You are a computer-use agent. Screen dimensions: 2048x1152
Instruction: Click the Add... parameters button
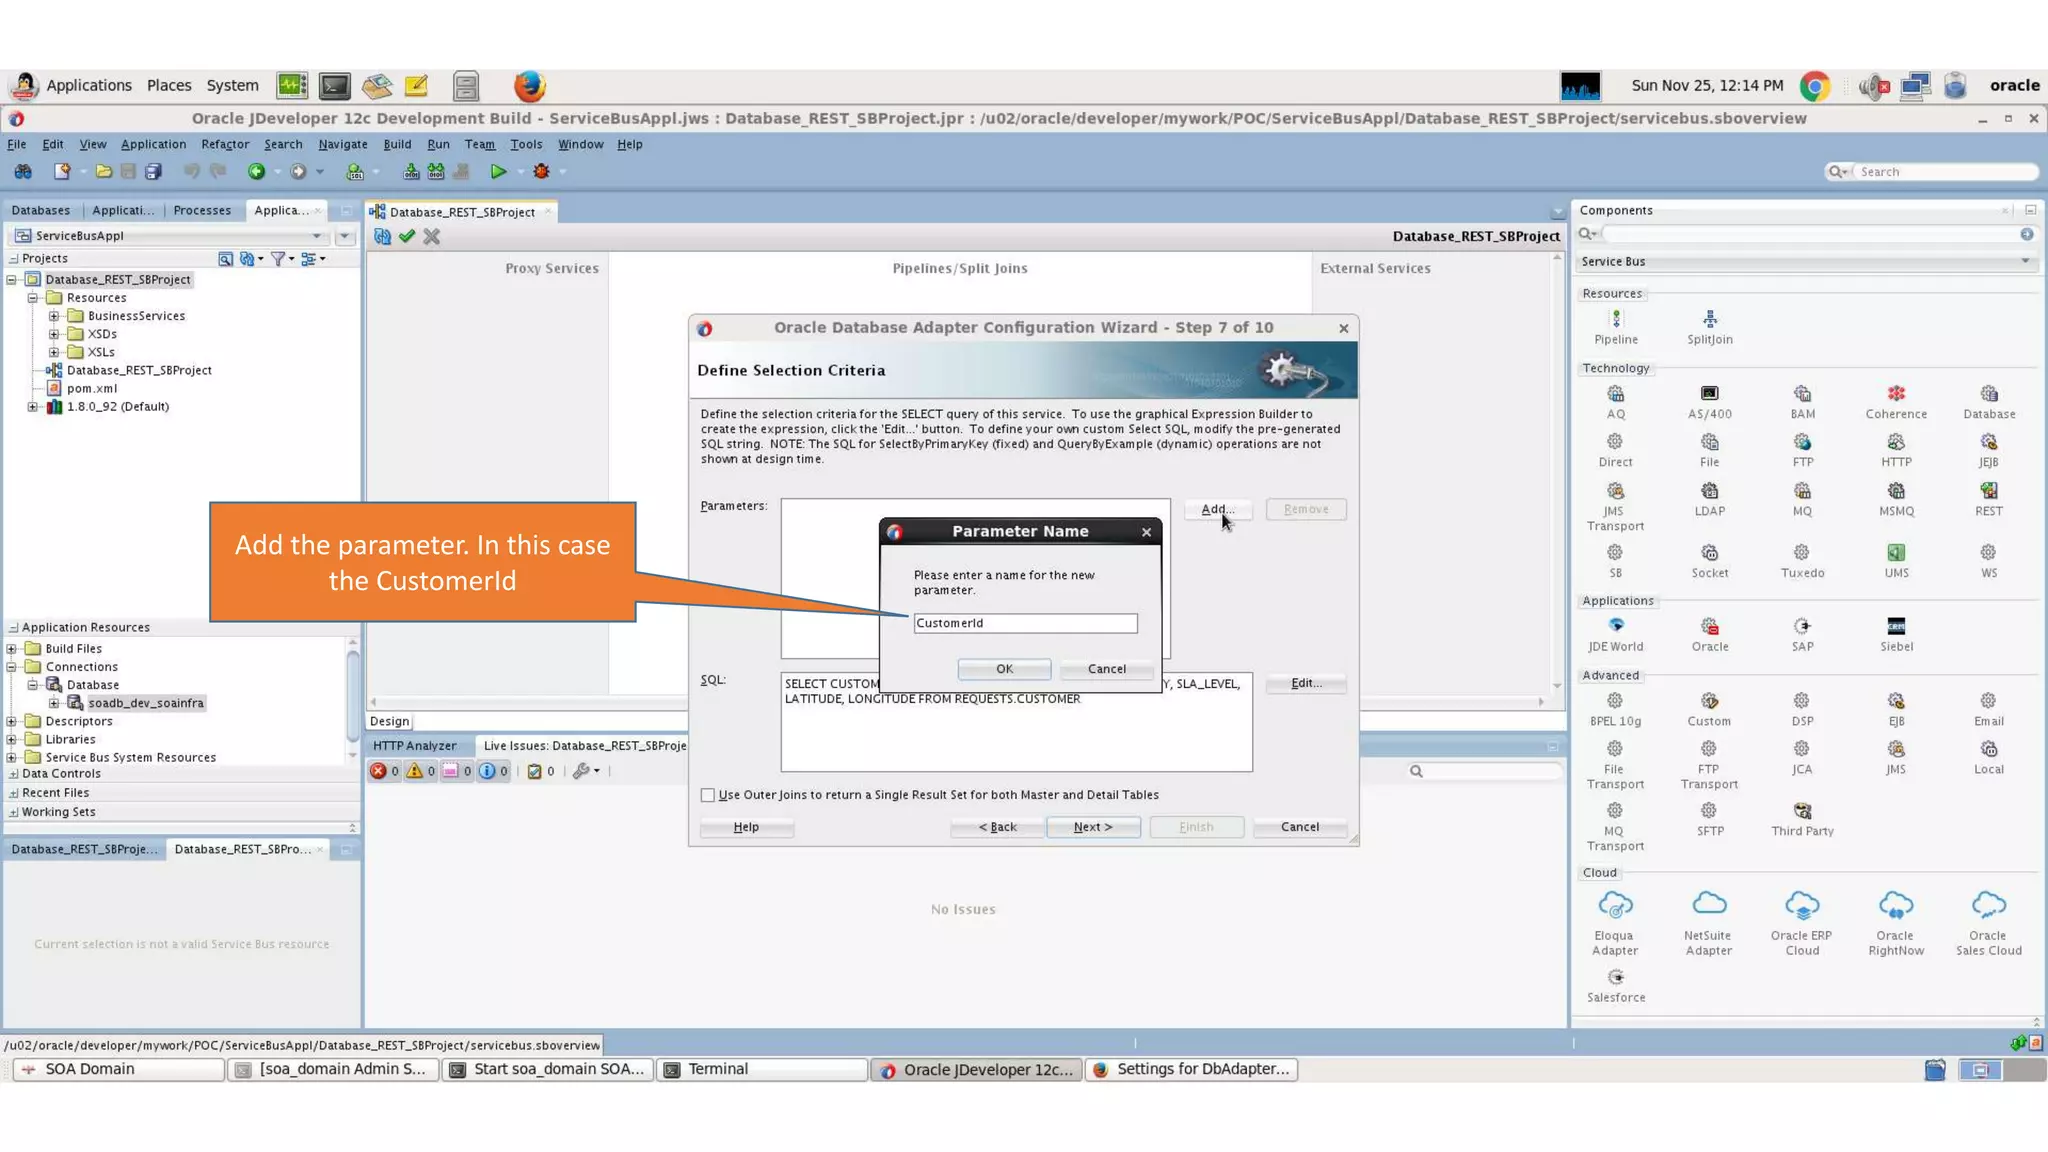click(x=1218, y=509)
